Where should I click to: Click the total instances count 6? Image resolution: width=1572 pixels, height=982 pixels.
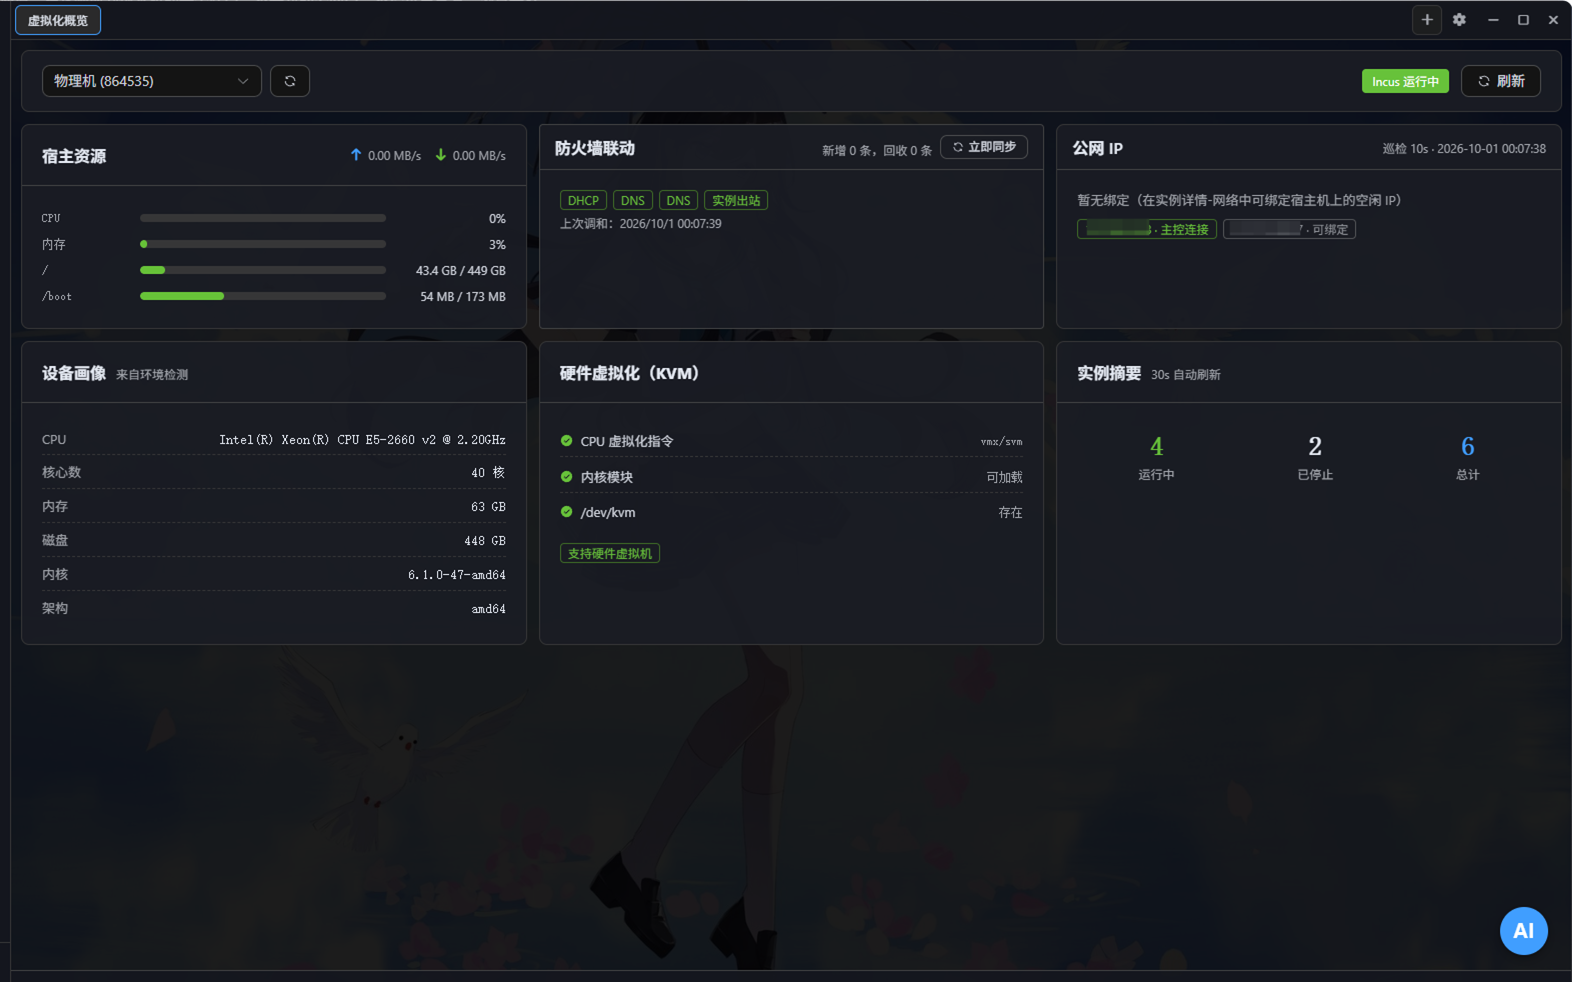click(1468, 446)
